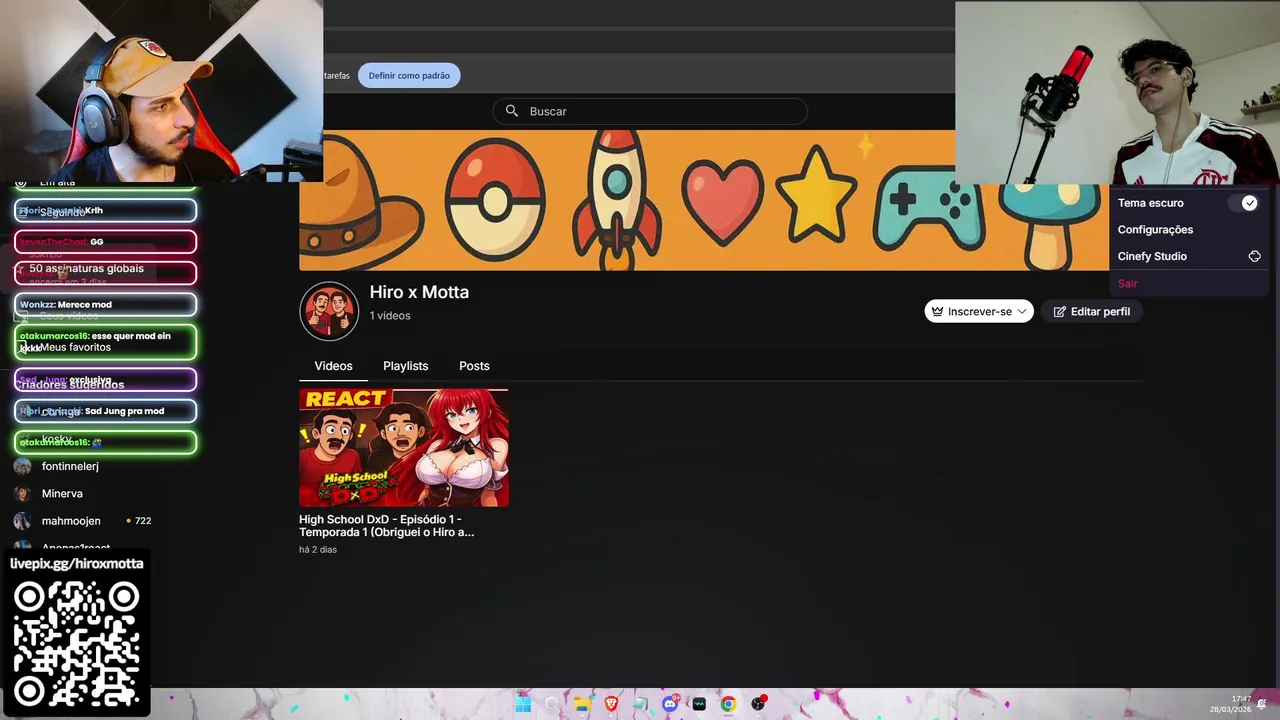1280x720 pixels.
Task: Click the '1 videos' count text
Action: click(x=390, y=316)
